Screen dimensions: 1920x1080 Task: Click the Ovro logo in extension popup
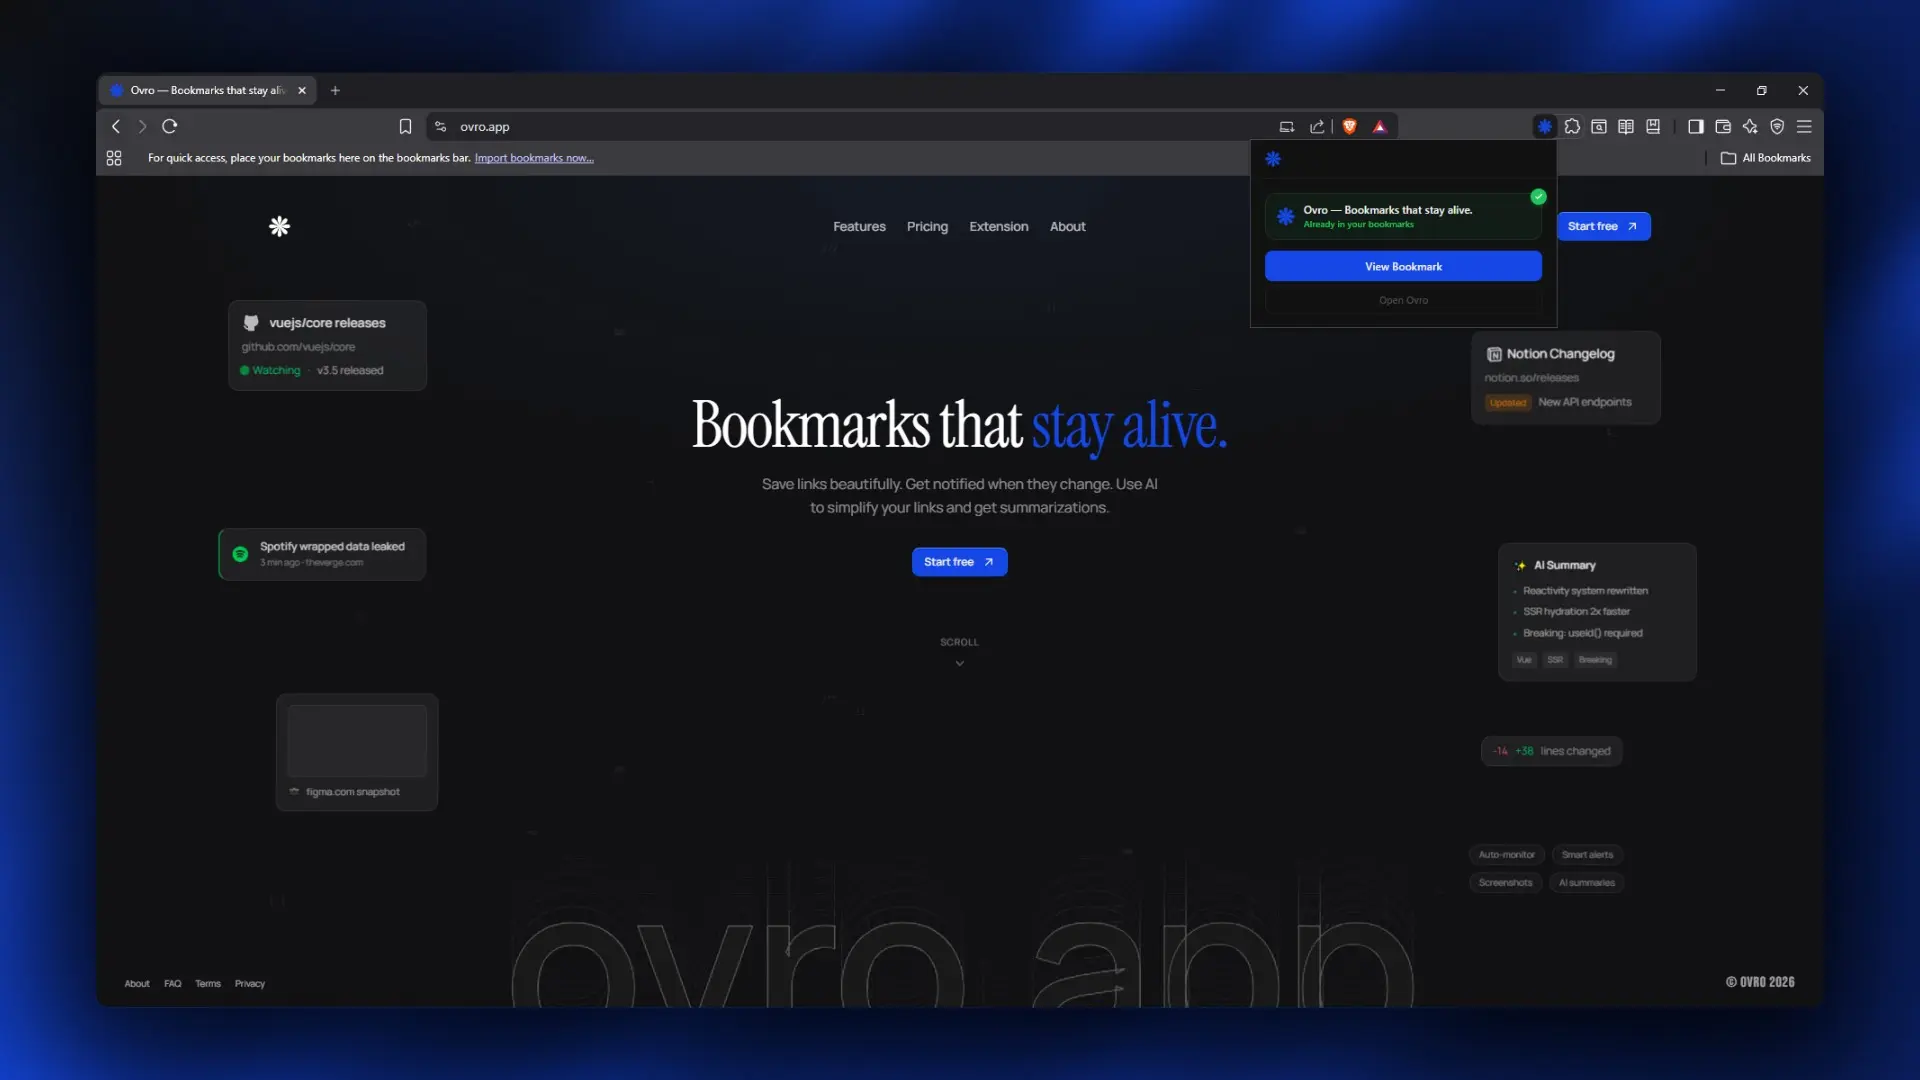click(x=1273, y=159)
